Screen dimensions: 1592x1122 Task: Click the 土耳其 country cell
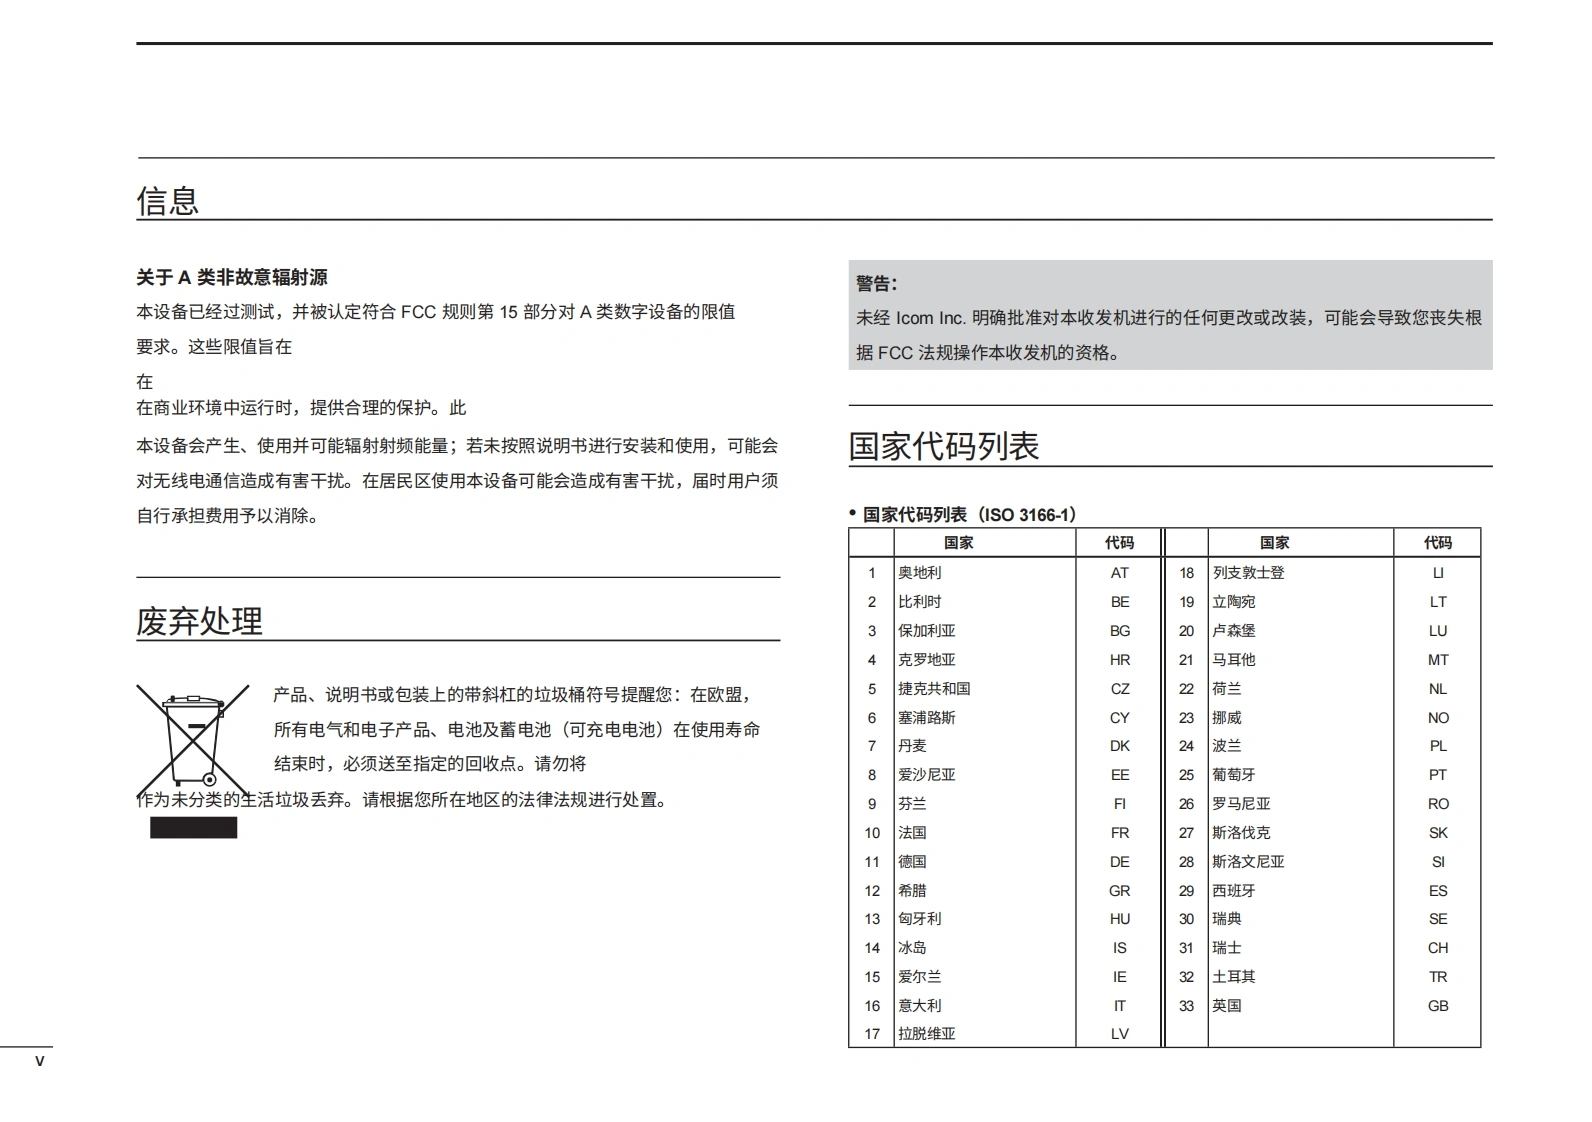click(1233, 977)
